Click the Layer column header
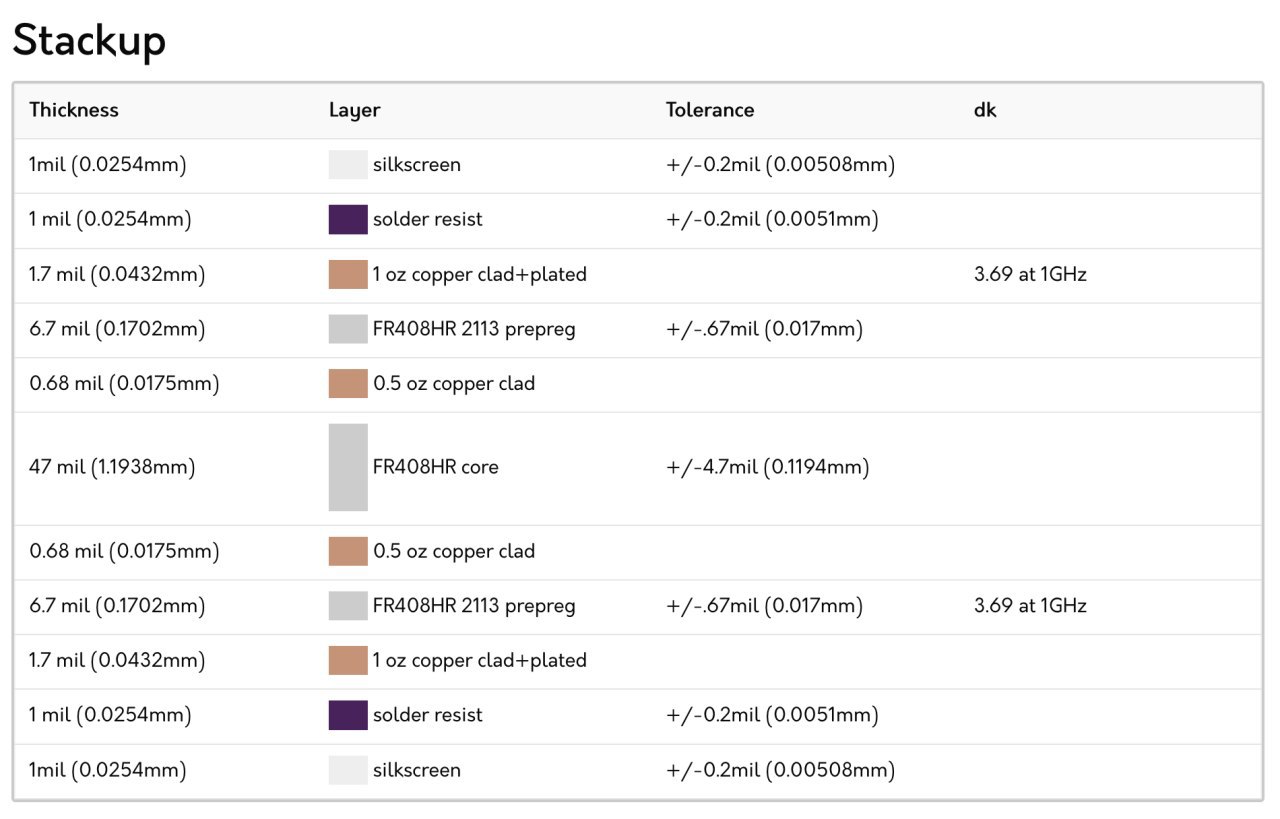Viewport: 1280px width, 819px height. (x=354, y=110)
